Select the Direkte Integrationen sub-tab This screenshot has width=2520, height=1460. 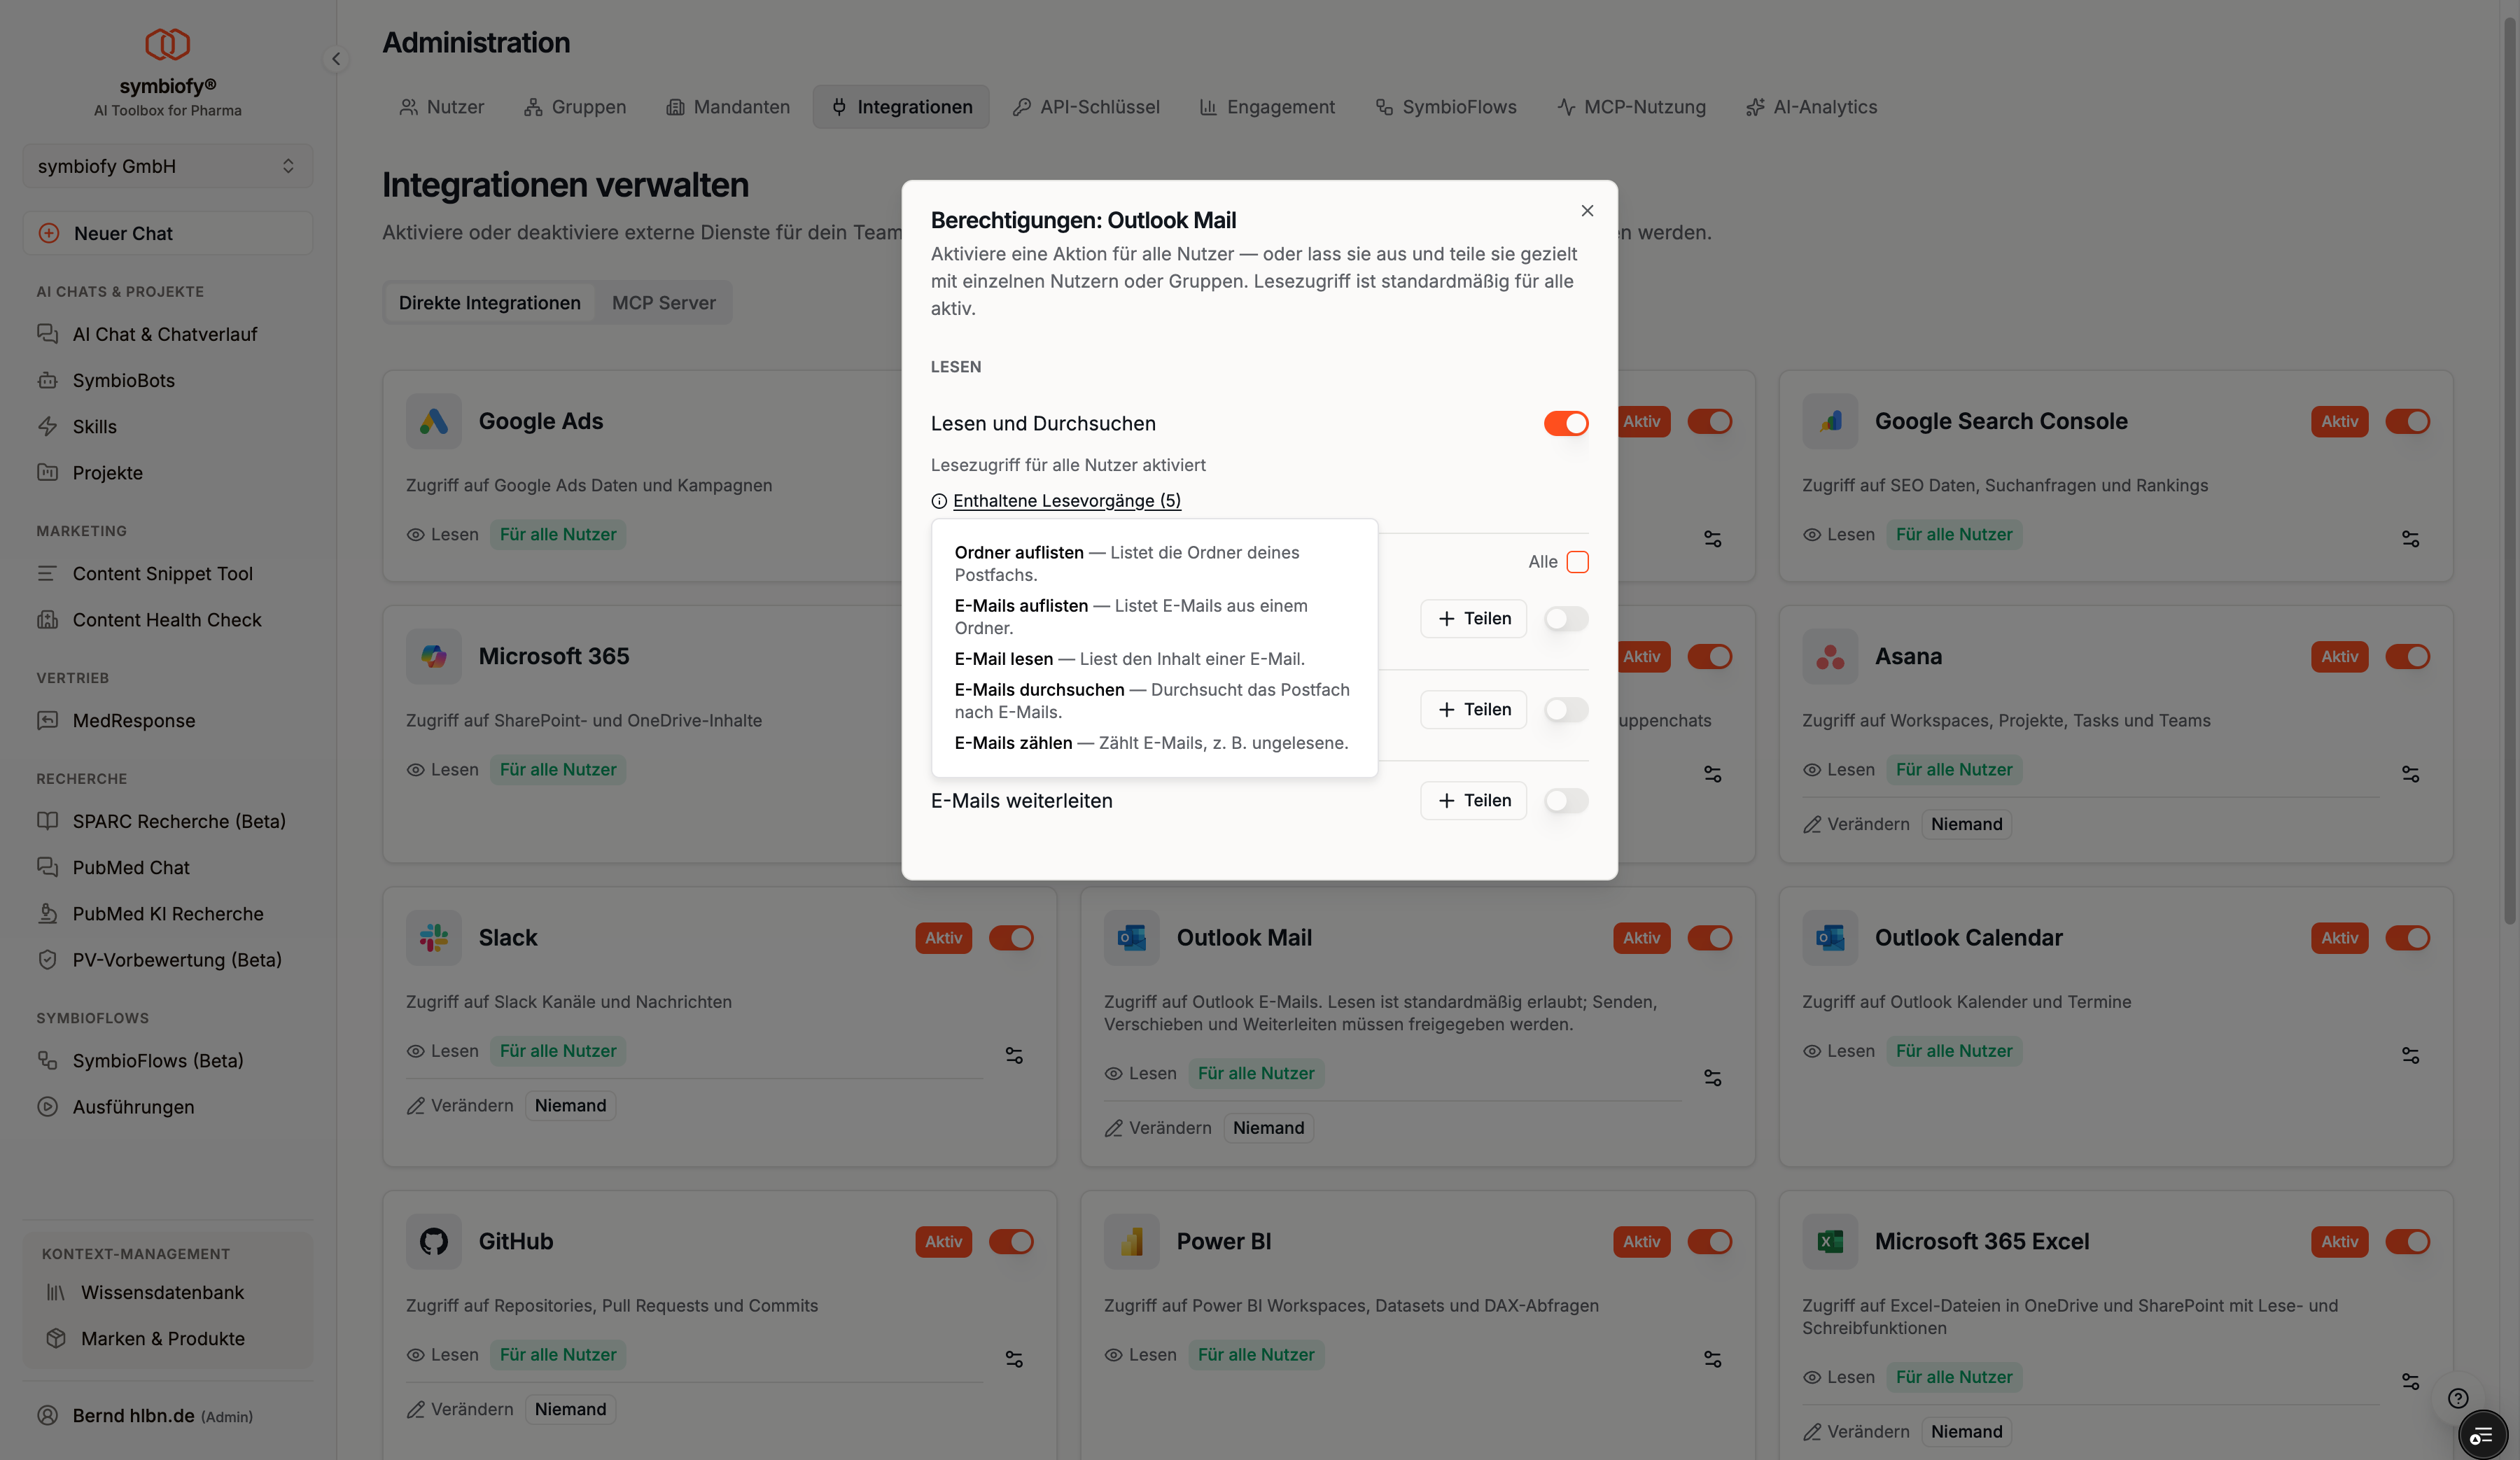click(489, 303)
